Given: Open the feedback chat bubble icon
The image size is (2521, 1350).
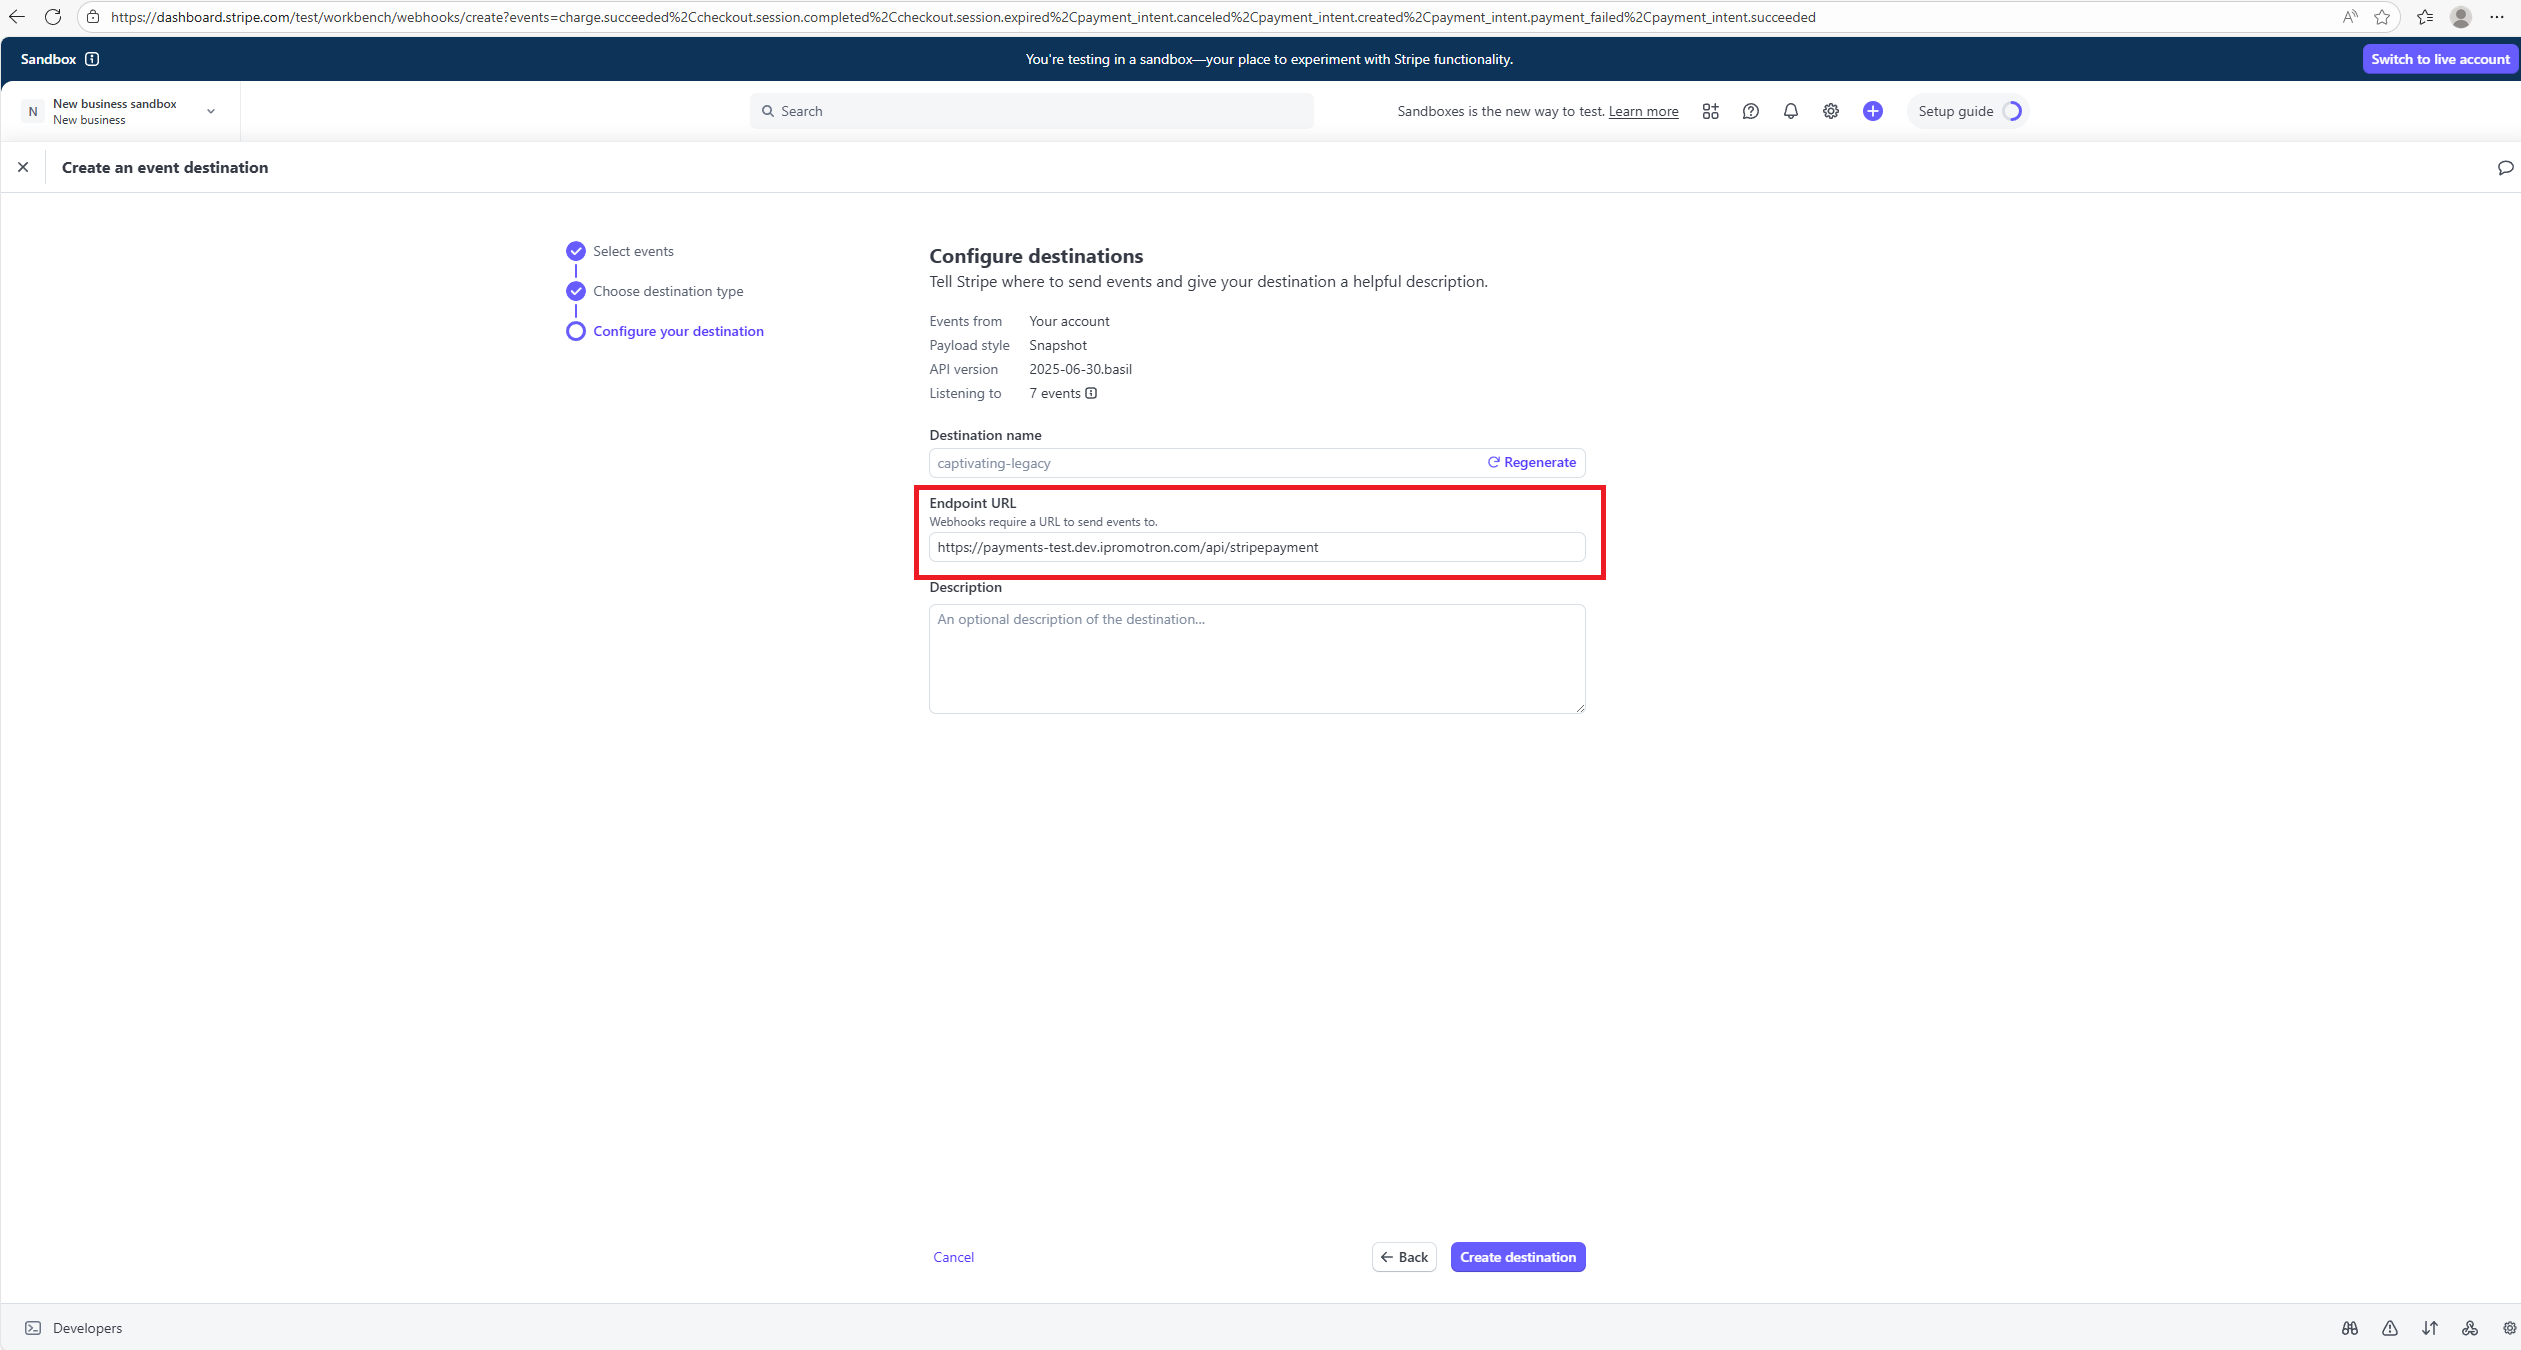Looking at the screenshot, I should point(2505,168).
